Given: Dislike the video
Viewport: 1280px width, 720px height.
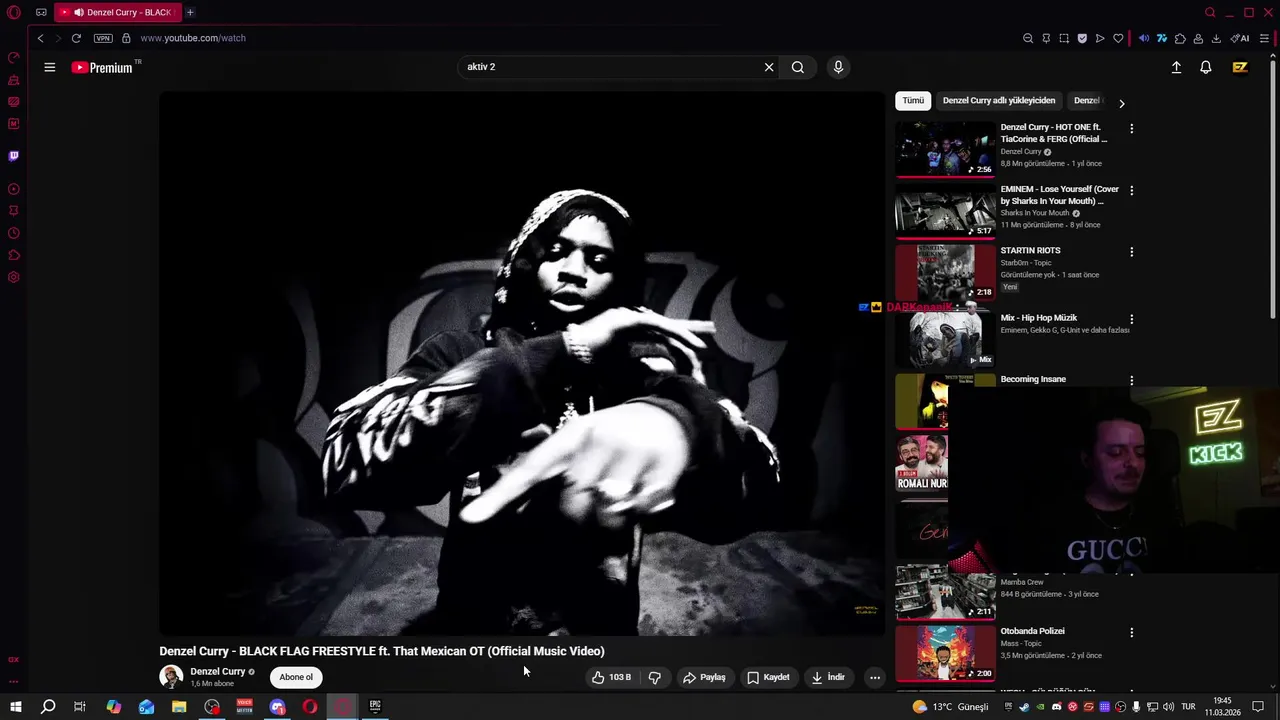Looking at the screenshot, I should [655, 677].
